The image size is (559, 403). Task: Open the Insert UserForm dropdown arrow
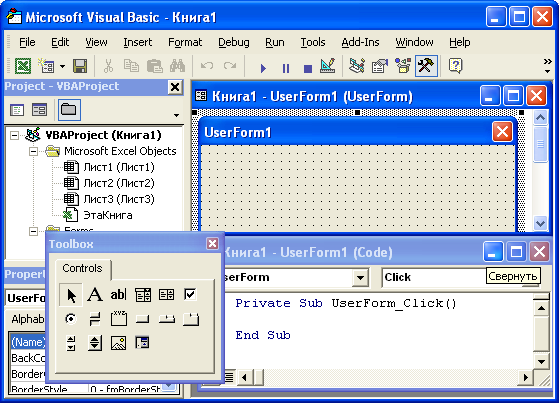pyautogui.click(x=62, y=66)
